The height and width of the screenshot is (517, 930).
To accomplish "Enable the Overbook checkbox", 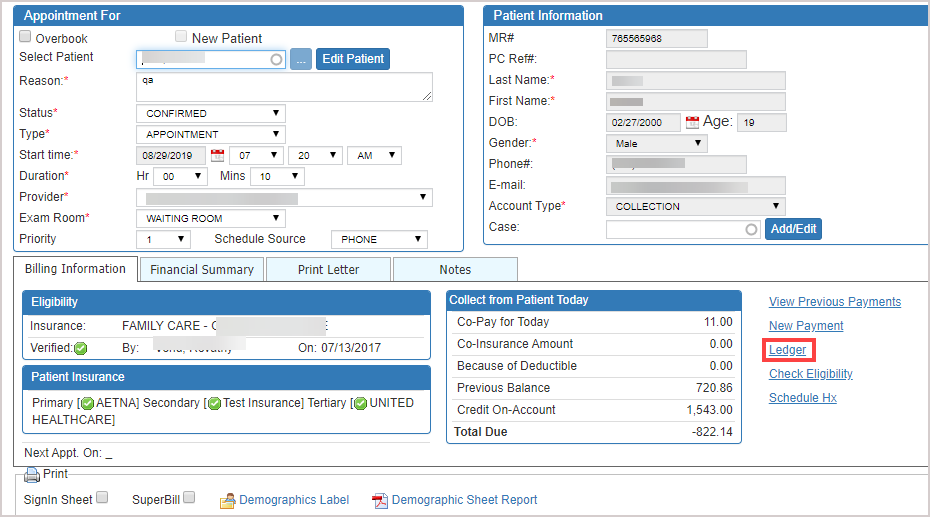I will tap(26, 38).
